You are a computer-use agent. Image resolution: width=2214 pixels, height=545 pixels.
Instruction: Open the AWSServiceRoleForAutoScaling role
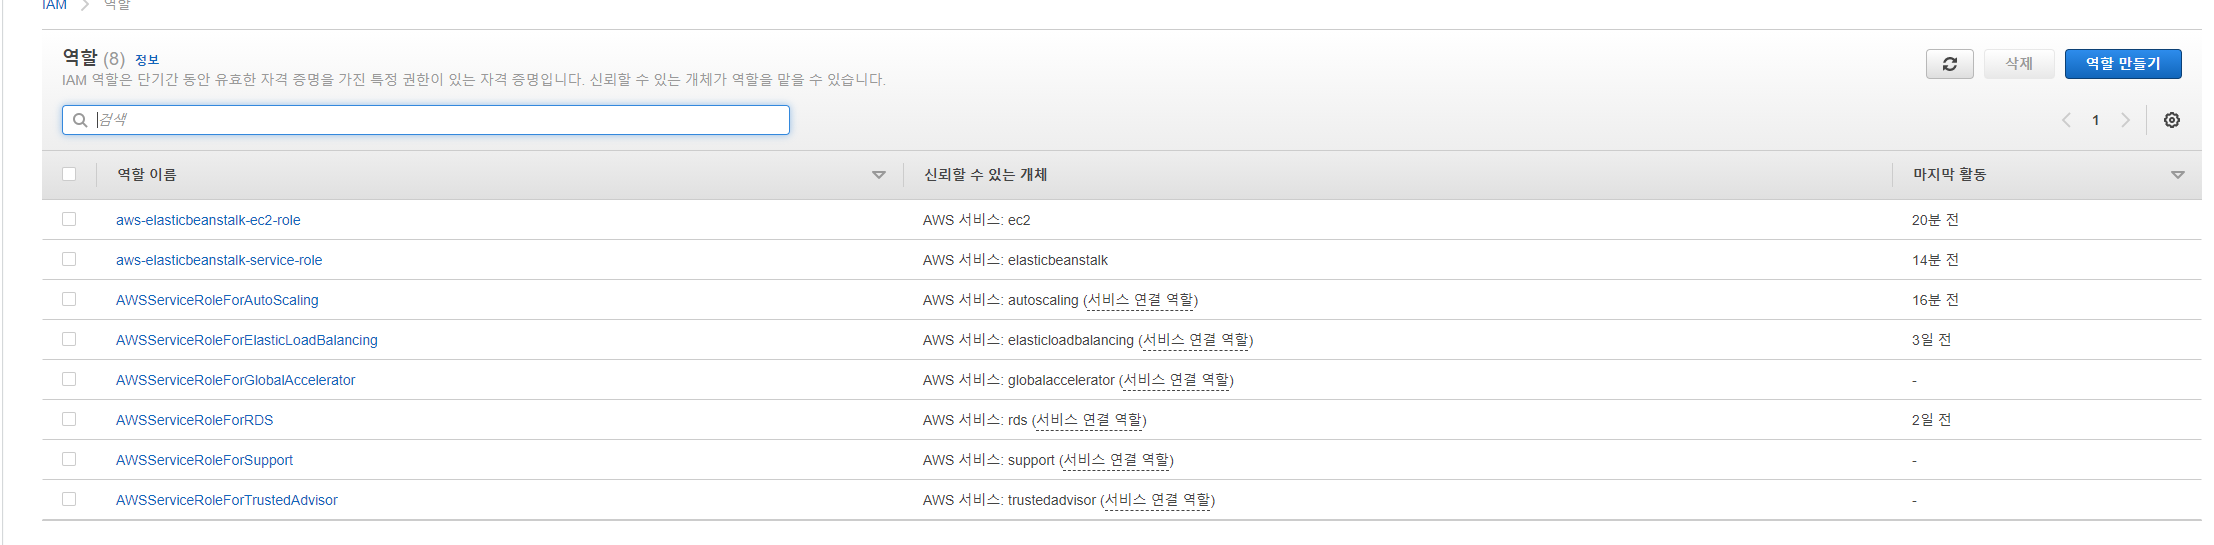click(x=217, y=300)
